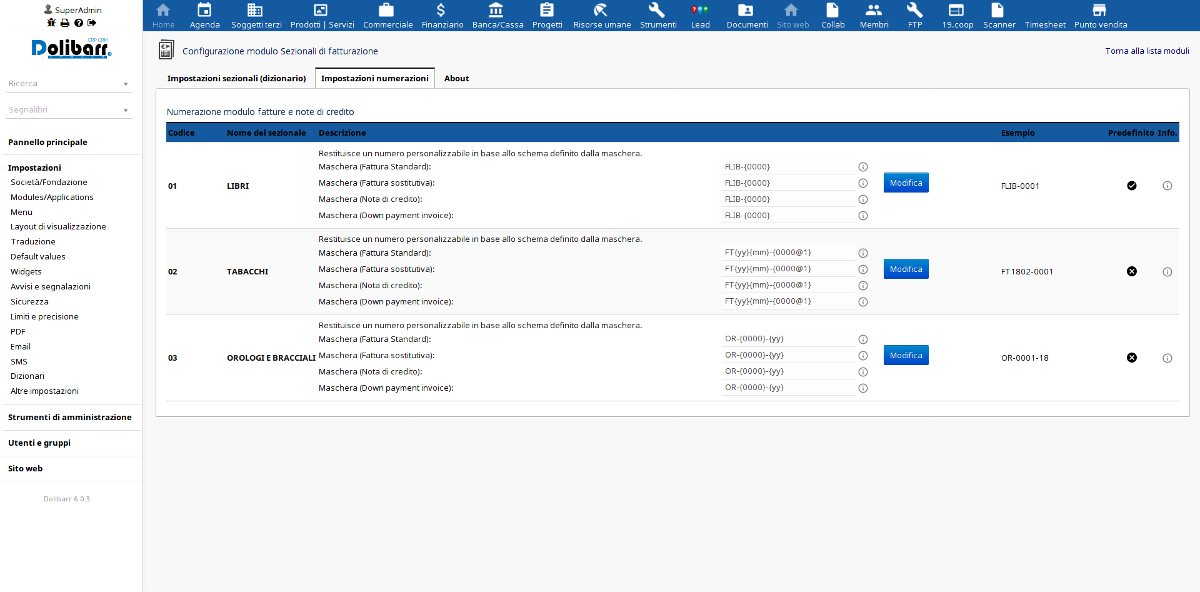Click the Info icon in the LIBRI row
Viewport: 1200px width, 592px height.
point(1167,186)
